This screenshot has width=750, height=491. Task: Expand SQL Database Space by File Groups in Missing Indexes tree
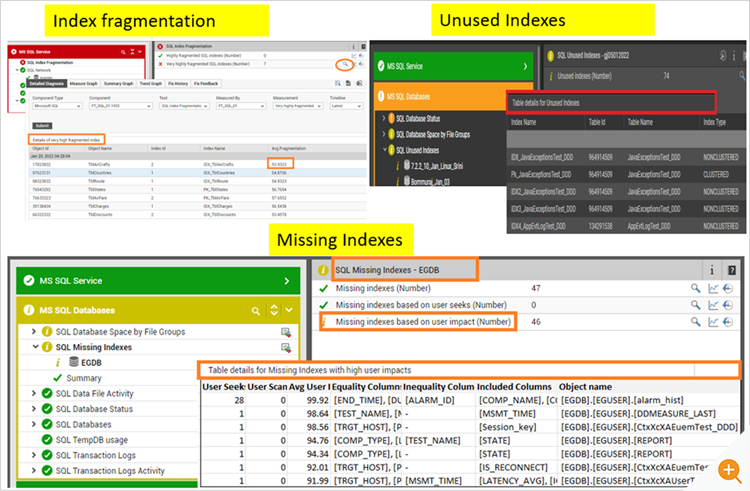pos(33,331)
